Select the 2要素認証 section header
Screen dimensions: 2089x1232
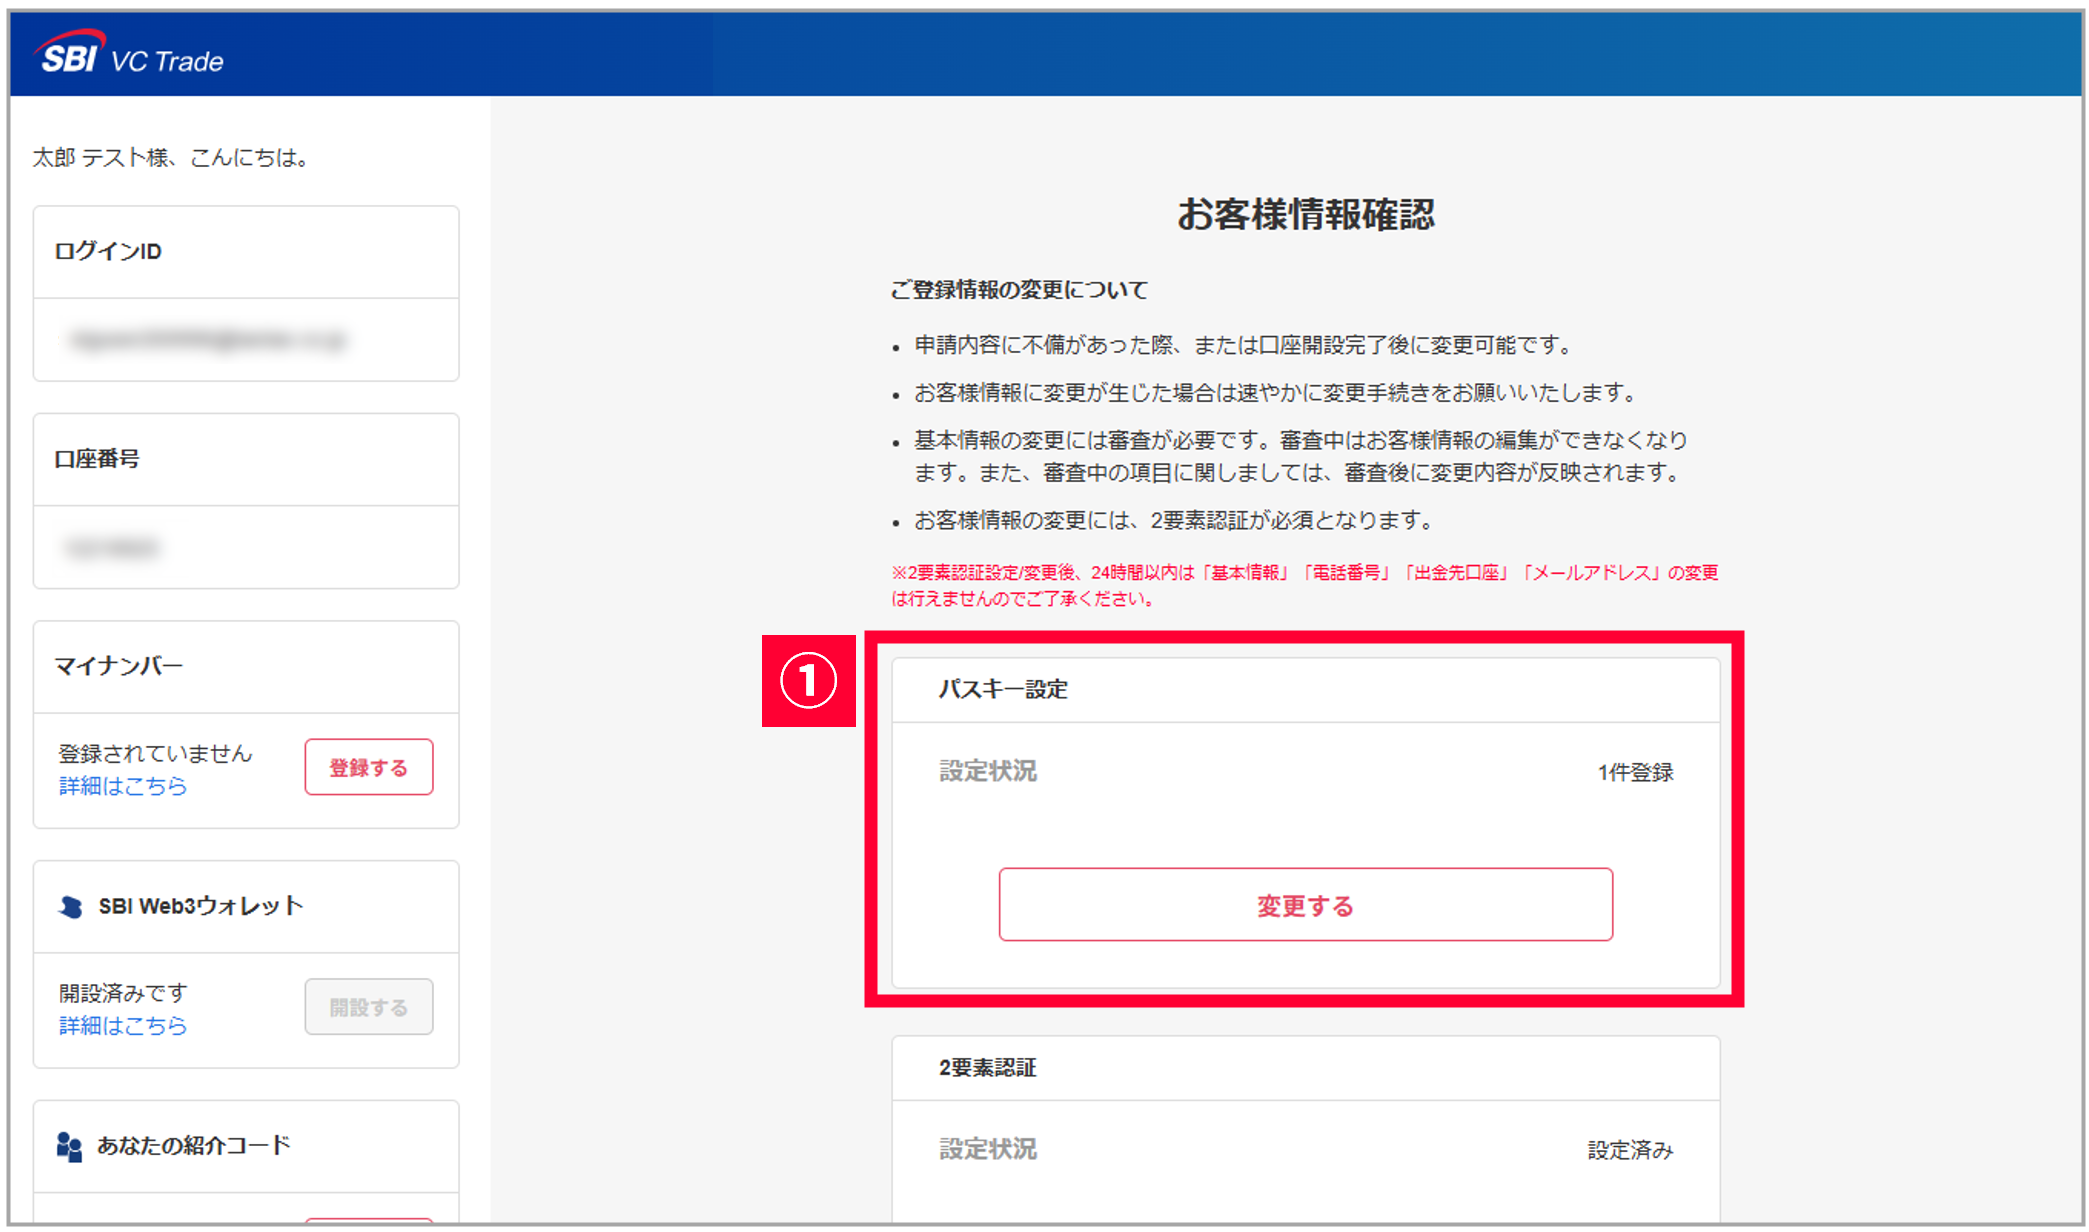point(987,1068)
